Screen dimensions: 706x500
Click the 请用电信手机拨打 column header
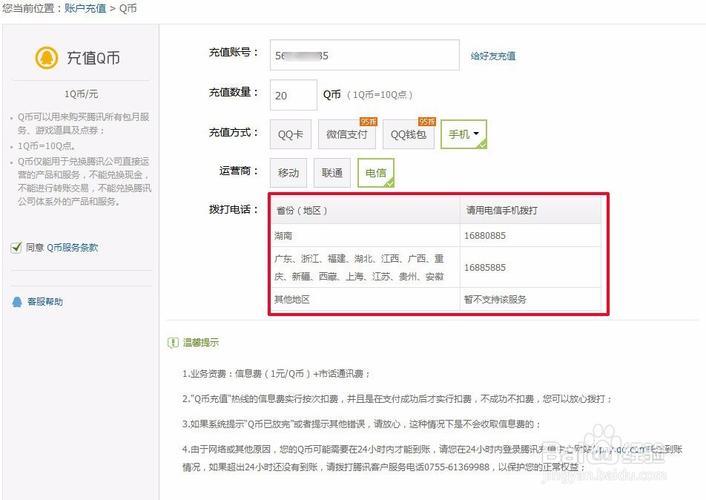531,210
